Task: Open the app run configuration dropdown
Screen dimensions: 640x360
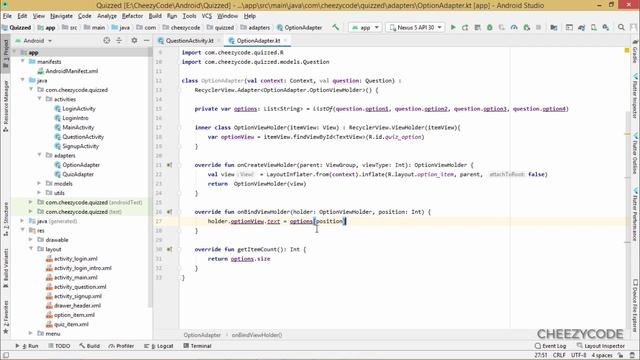Action: pos(365,27)
